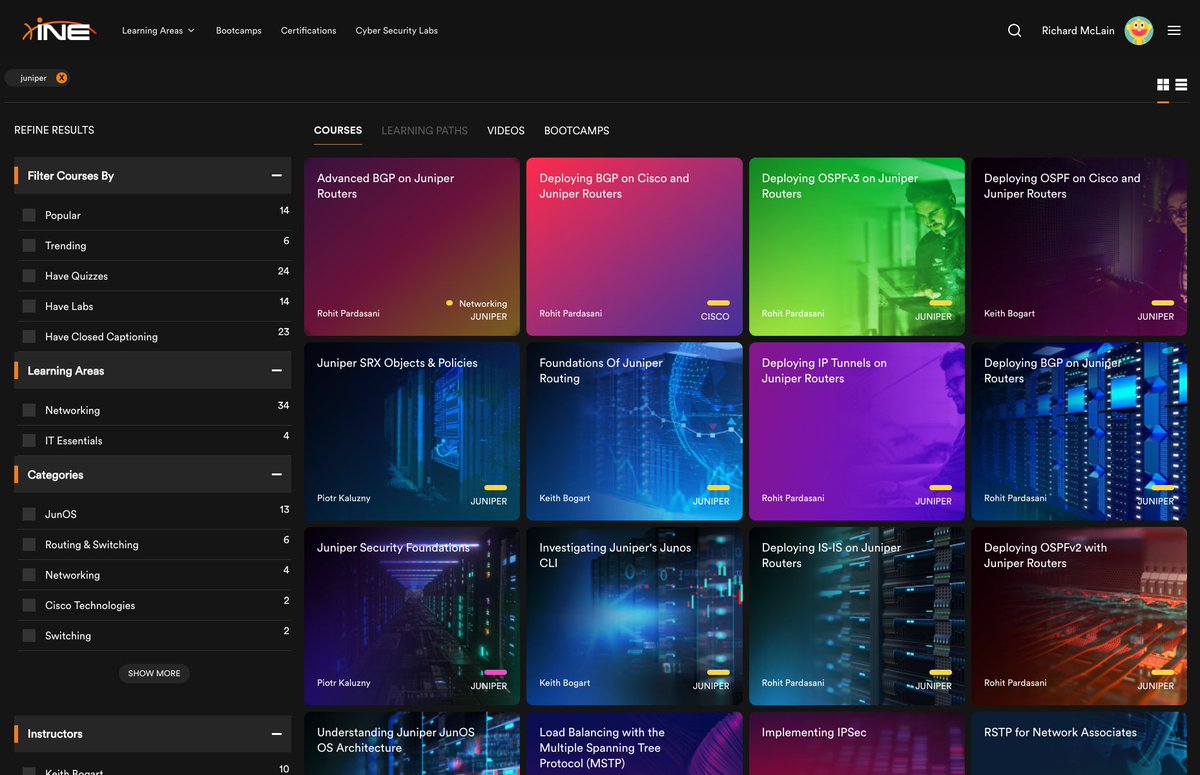
Task: Open Deploying OSPFv2 with Juniper Routers
Action: [x=1079, y=617]
